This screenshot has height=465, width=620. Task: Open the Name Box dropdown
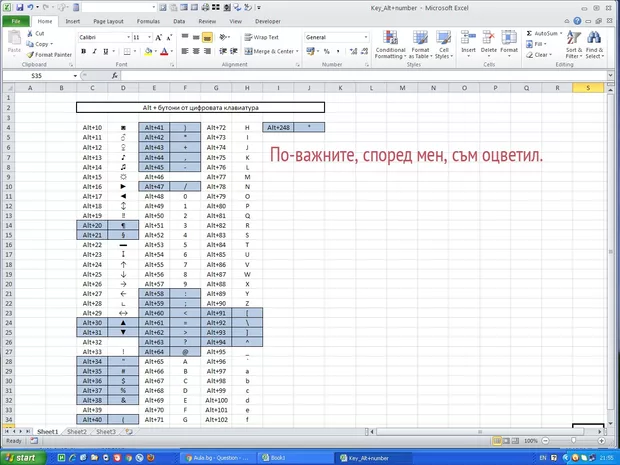[x=75, y=76]
